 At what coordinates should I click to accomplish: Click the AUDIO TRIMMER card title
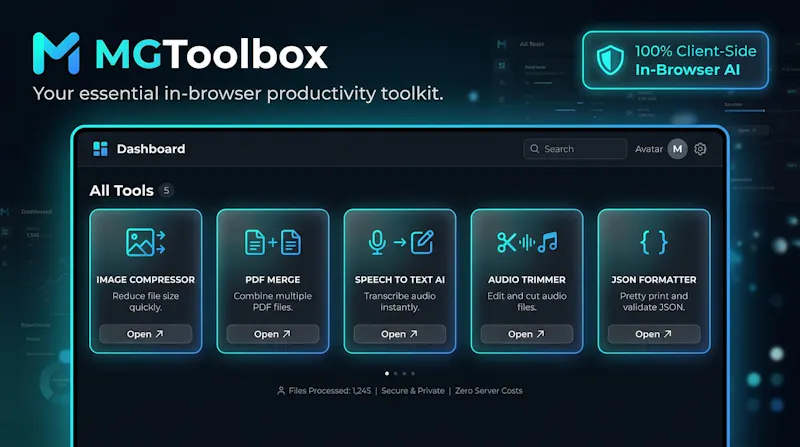[x=527, y=280]
